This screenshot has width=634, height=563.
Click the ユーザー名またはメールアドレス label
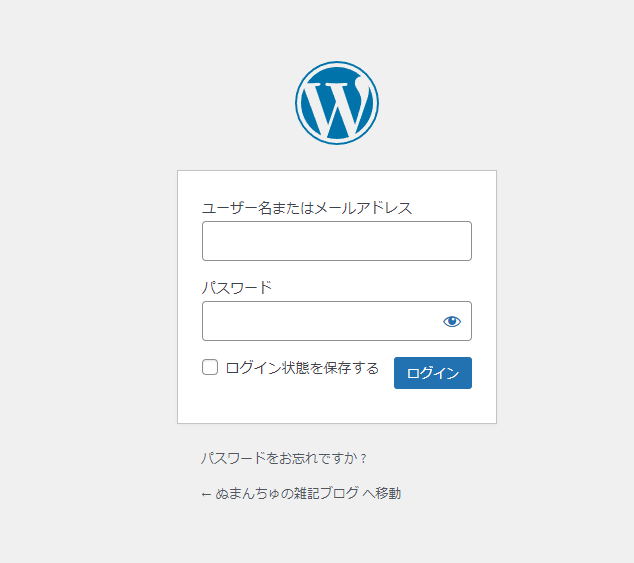[x=307, y=208]
